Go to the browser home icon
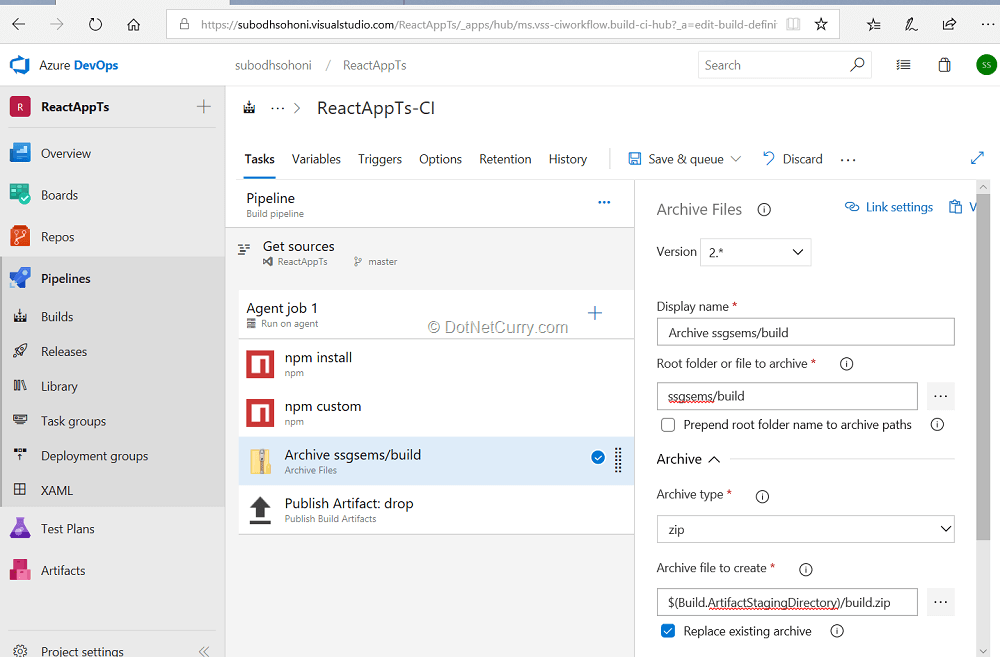The height and width of the screenshot is (657, 1000). point(133,24)
